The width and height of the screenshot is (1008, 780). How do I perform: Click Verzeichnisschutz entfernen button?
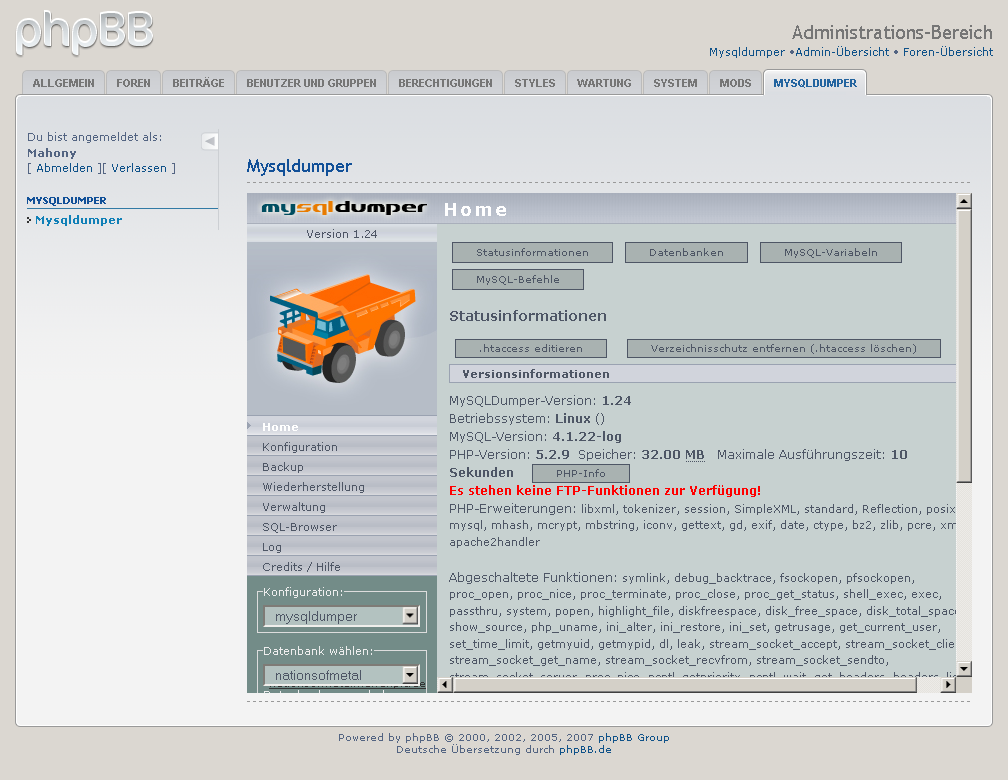pyautogui.click(x=784, y=348)
